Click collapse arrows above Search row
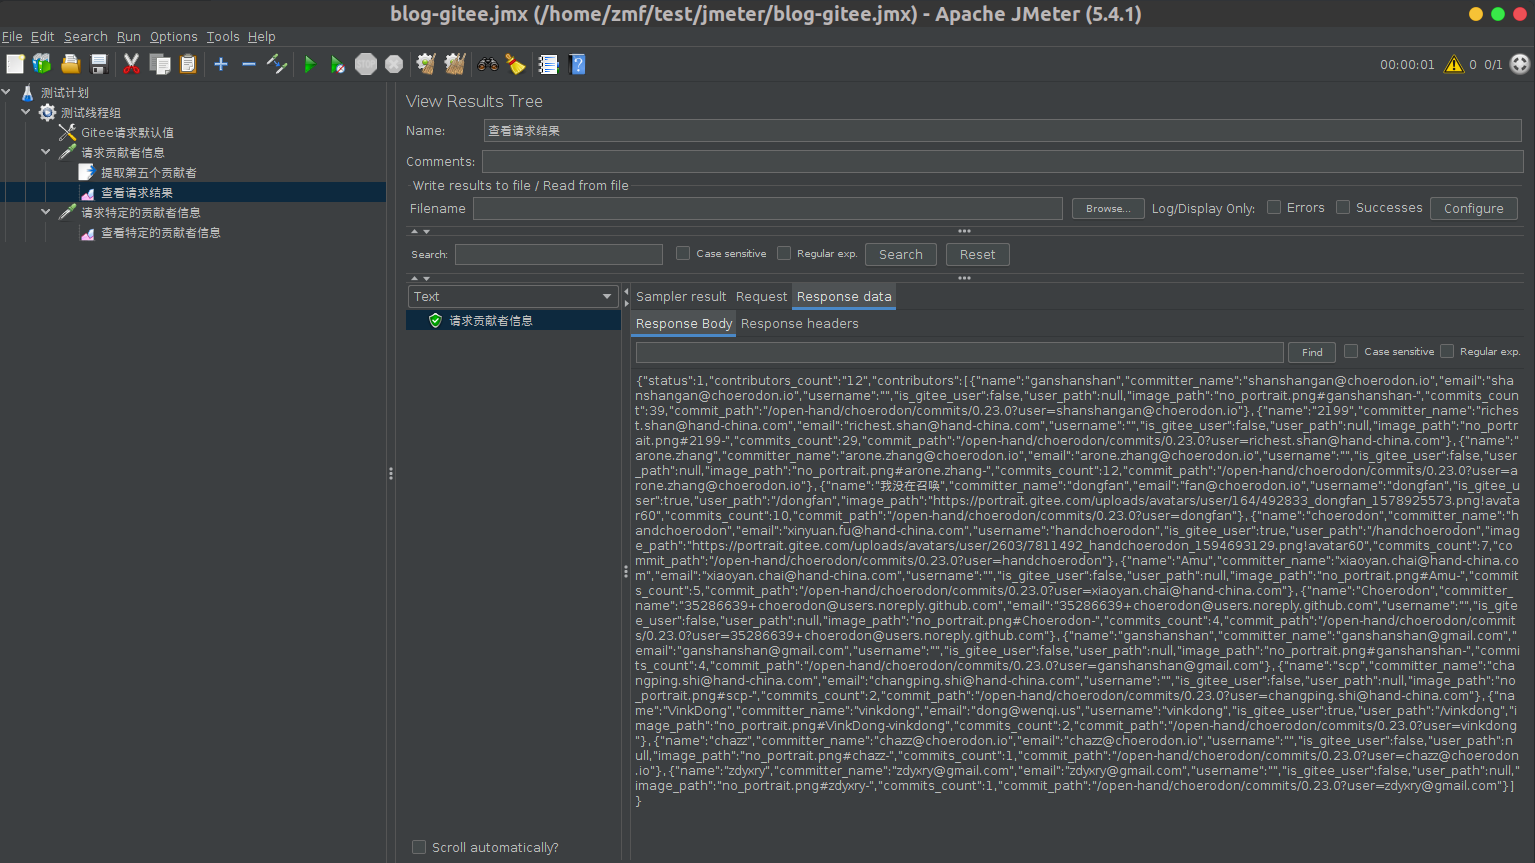Screen dimensions: 1535x863 coord(420,232)
